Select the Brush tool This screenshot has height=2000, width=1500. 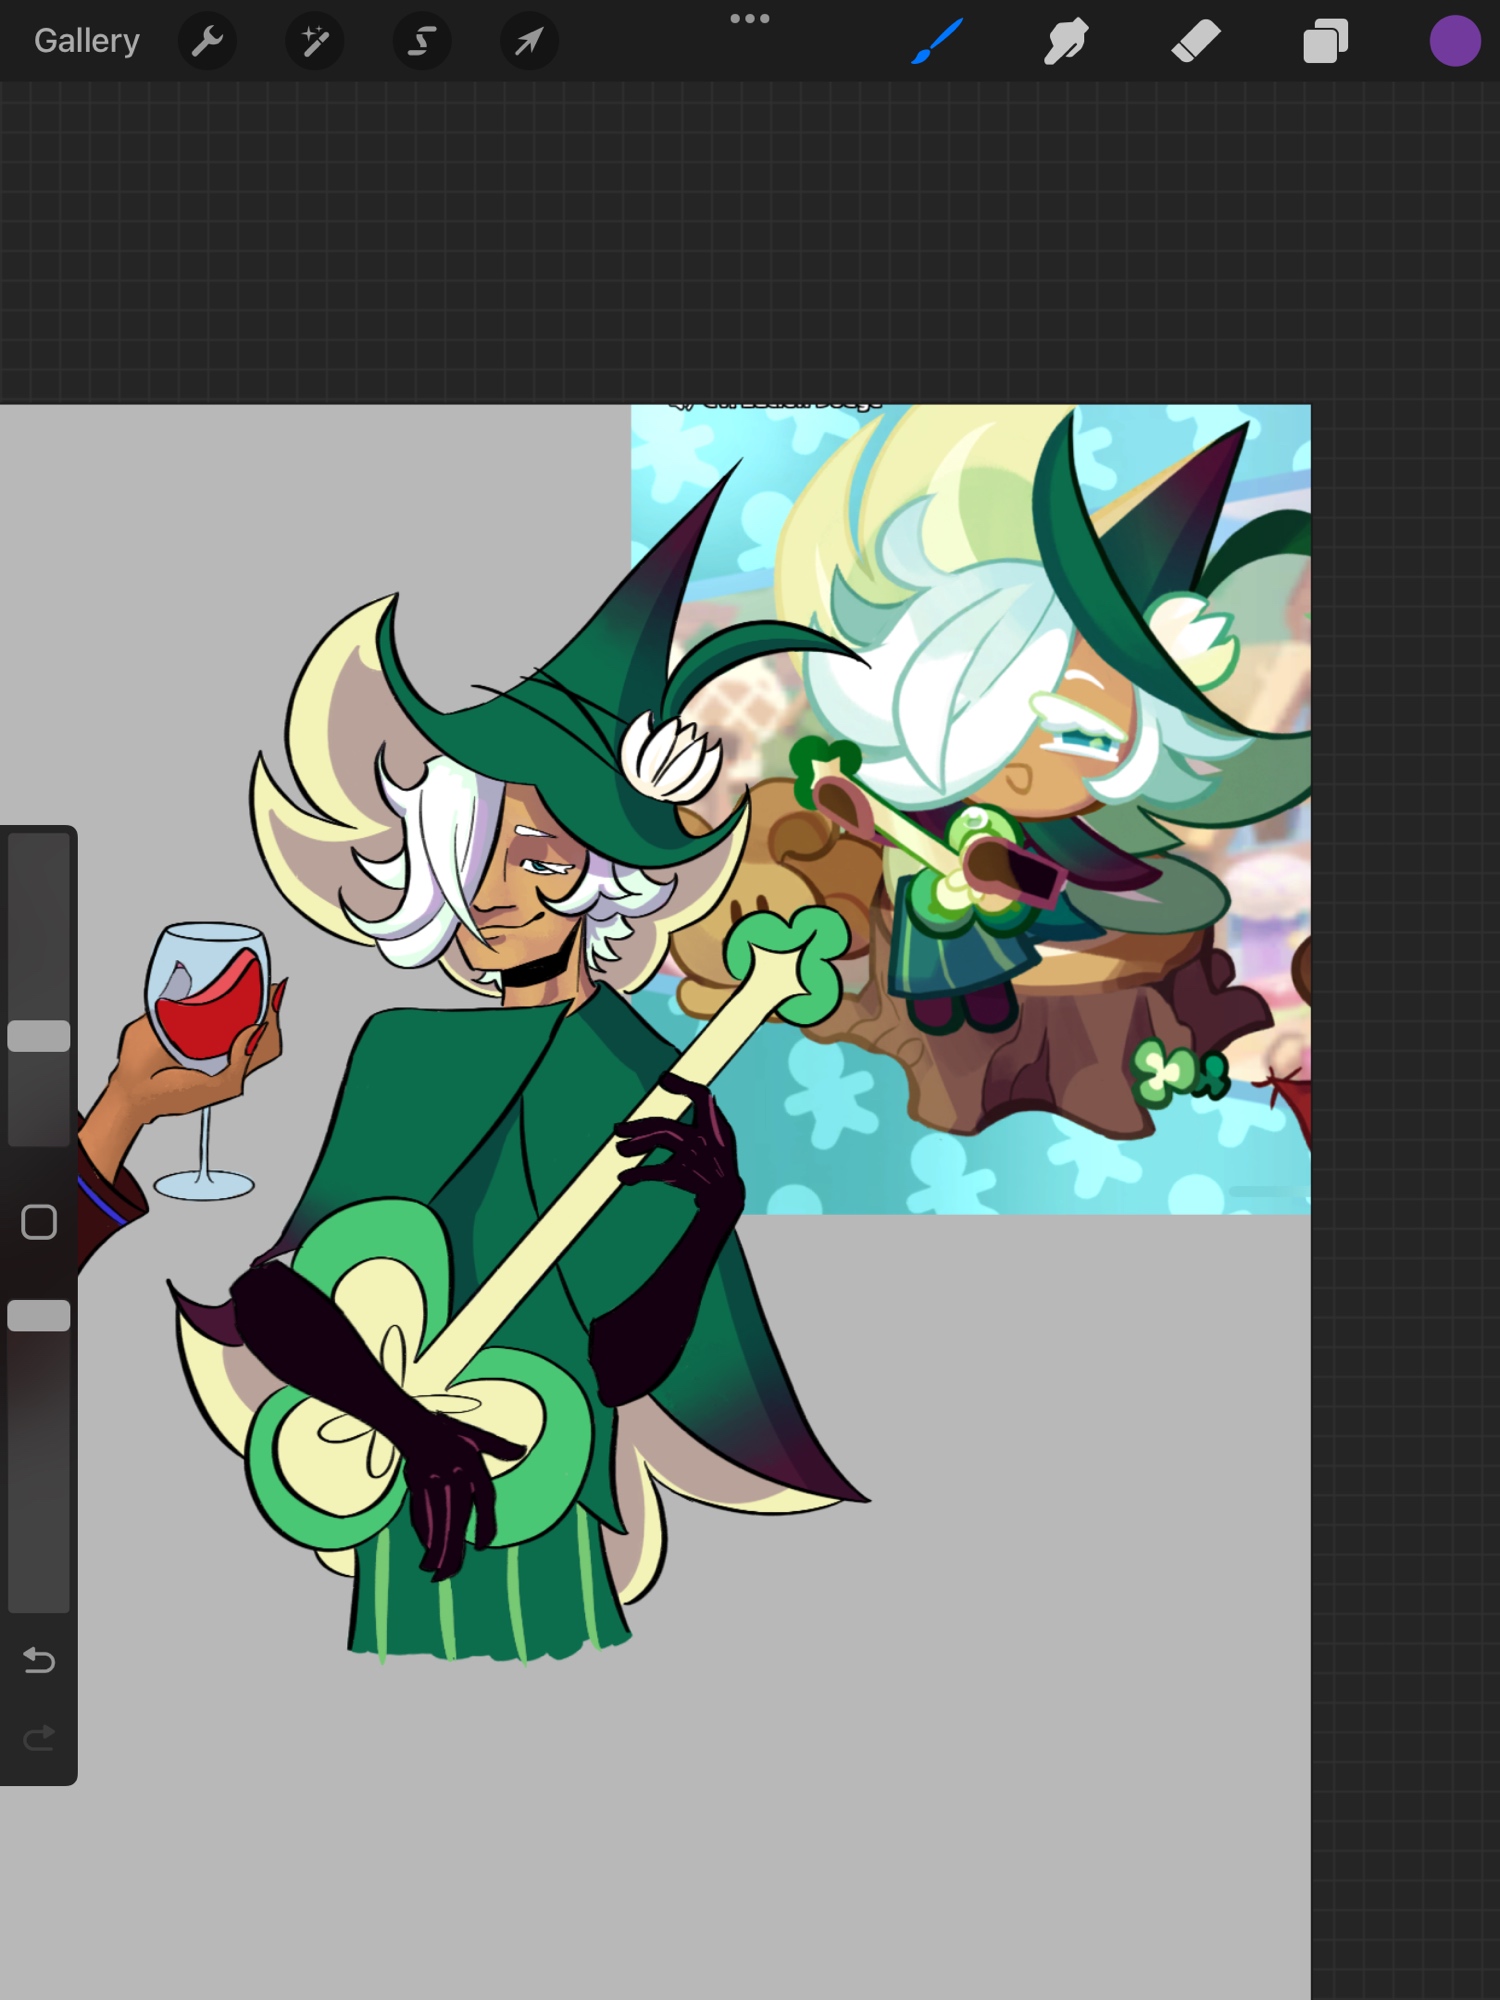[x=937, y=41]
